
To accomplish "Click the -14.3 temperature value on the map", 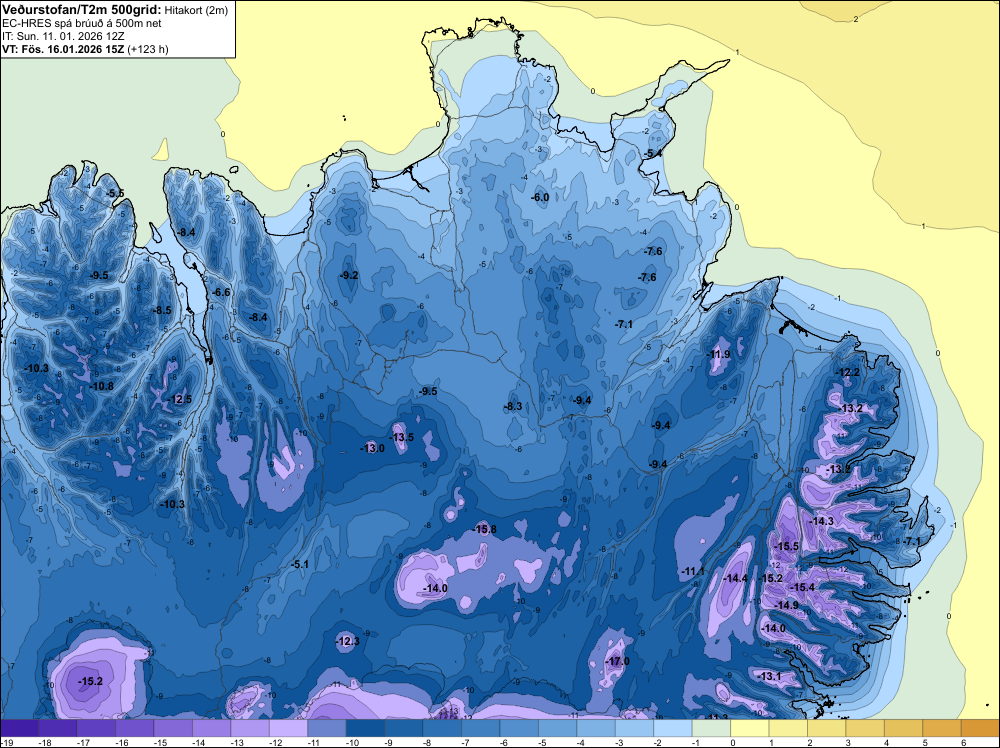I will (821, 521).
